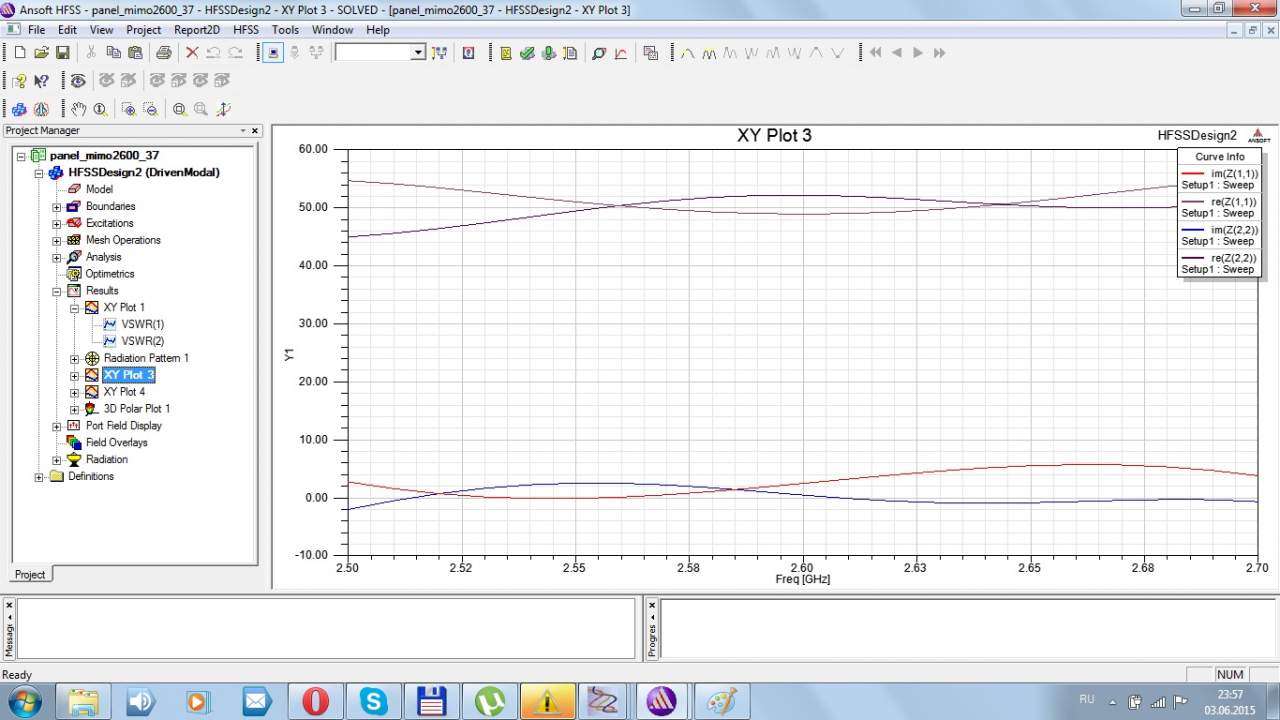Open the uTorrent app in taskbar
Screen dimensions: 1280x720
tap(490, 702)
